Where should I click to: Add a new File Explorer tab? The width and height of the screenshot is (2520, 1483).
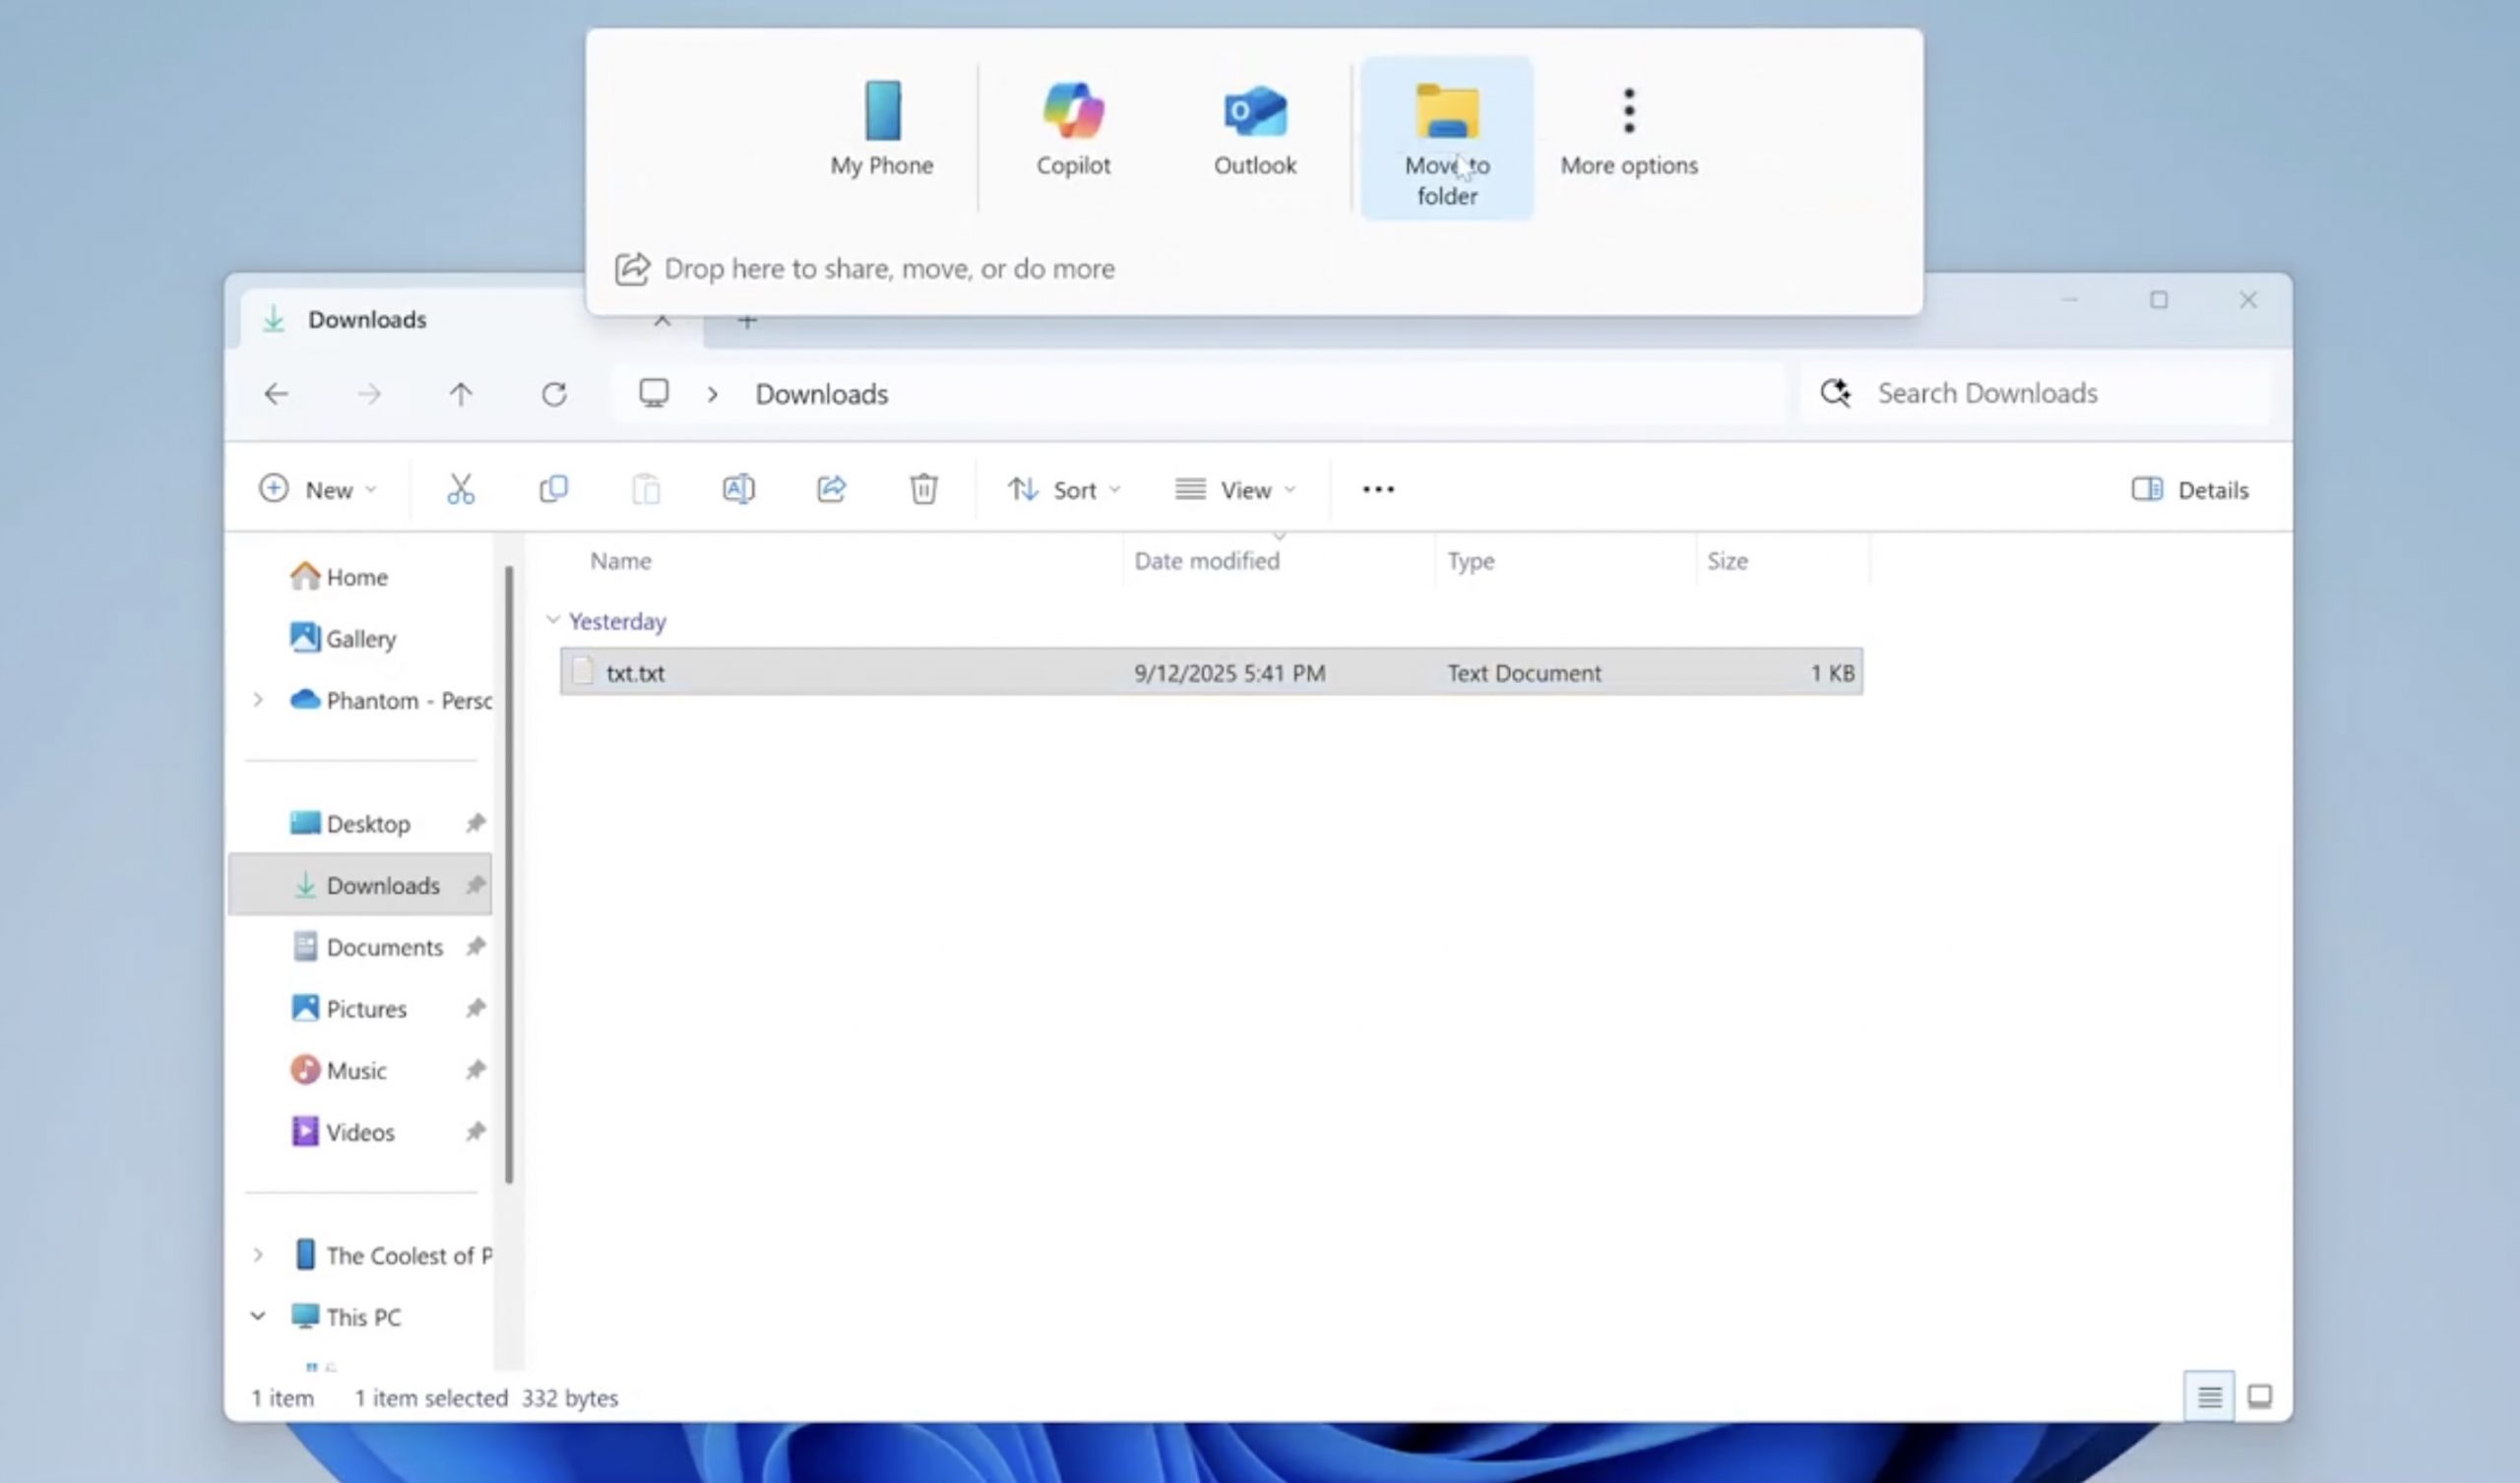tap(747, 321)
